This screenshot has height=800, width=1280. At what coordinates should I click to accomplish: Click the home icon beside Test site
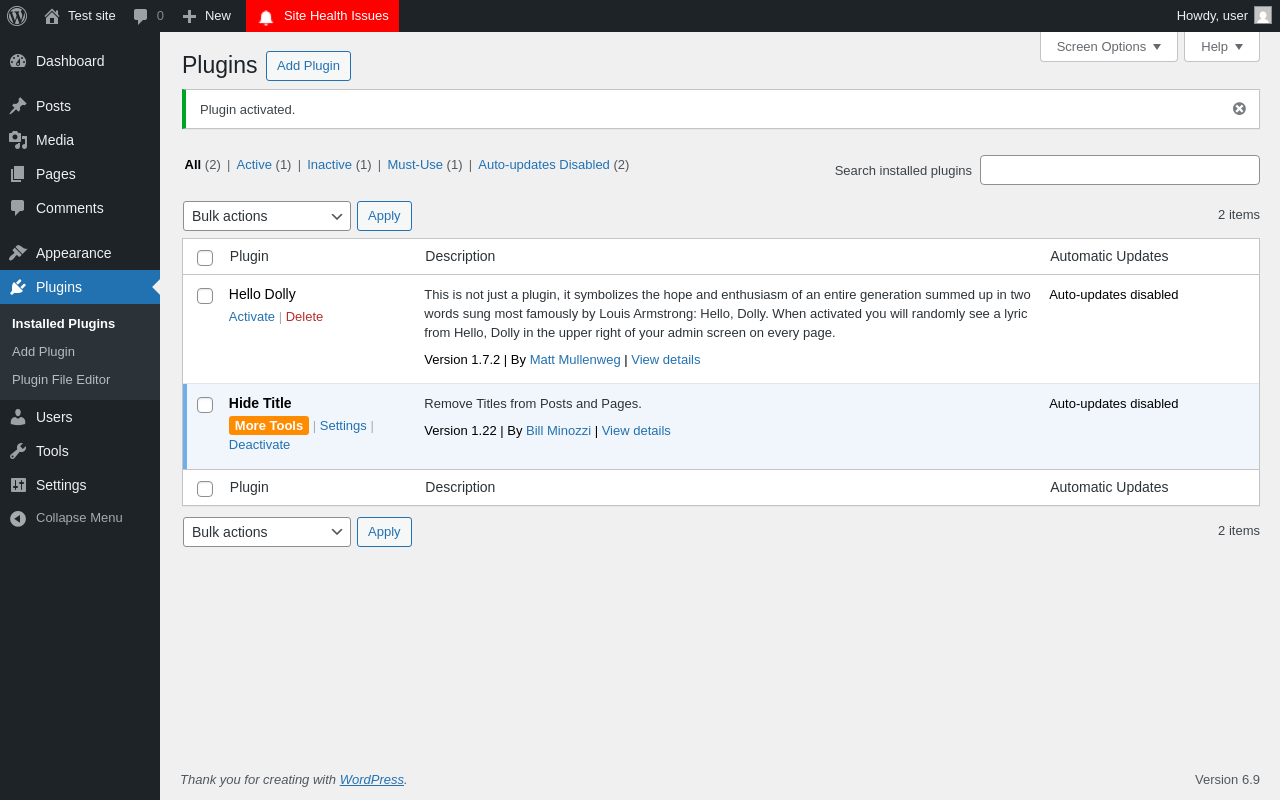click(52, 16)
